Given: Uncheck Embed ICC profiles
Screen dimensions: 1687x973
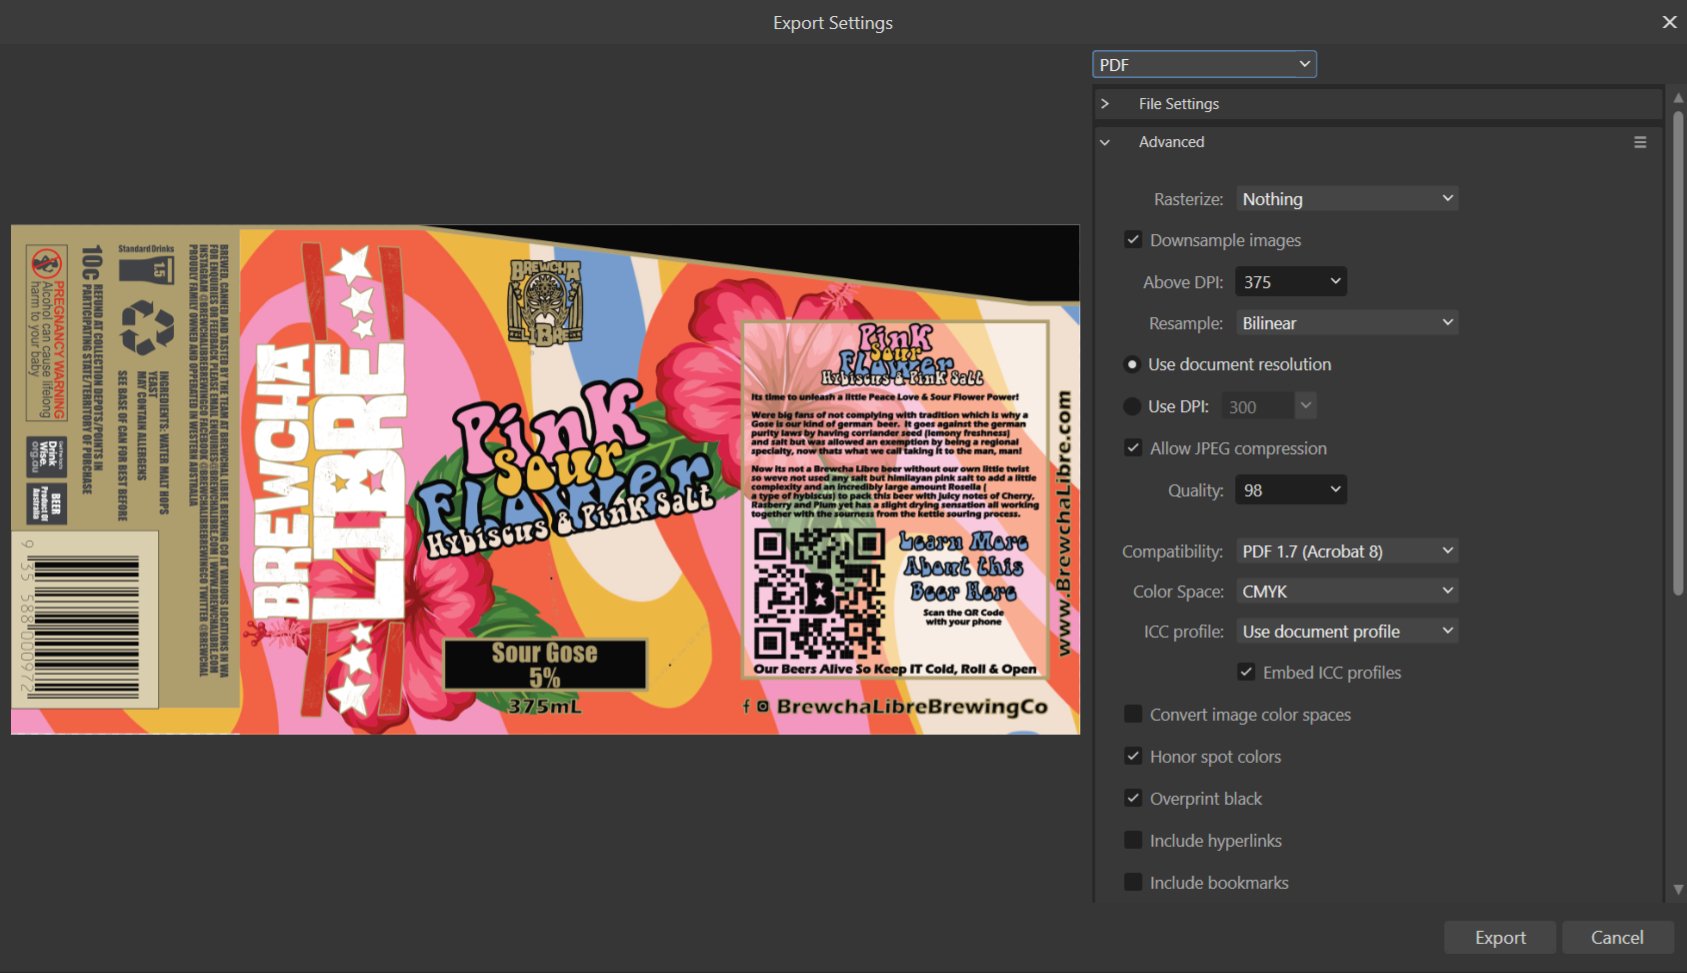Looking at the screenshot, I should [1246, 673].
